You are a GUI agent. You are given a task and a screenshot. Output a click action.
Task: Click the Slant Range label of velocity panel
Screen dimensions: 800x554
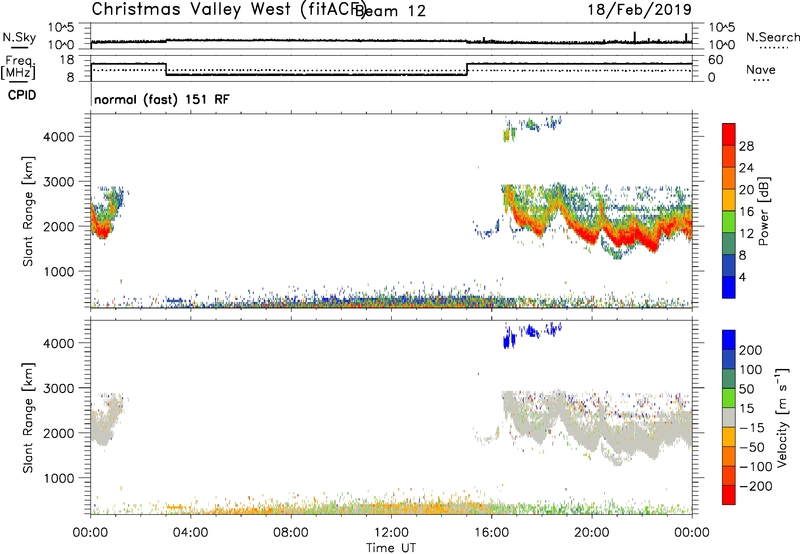pyautogui.click(x=28, y=418)
